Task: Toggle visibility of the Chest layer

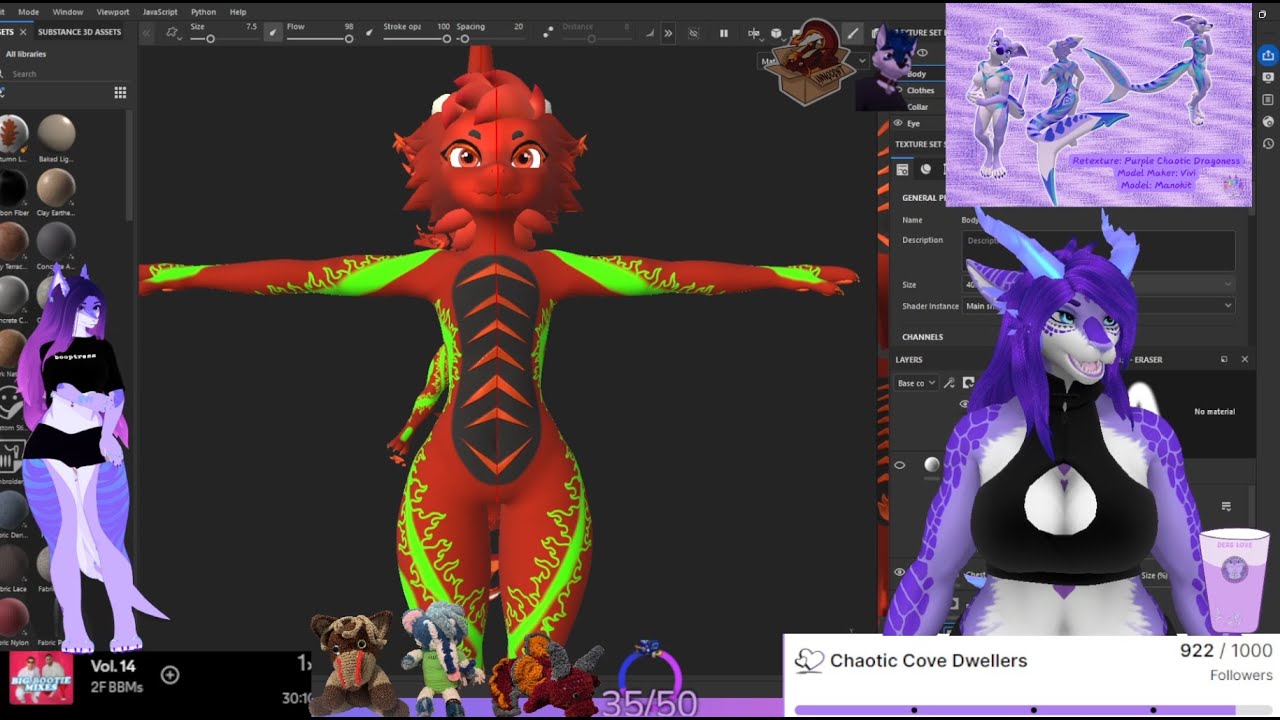Action: point(899,572)
